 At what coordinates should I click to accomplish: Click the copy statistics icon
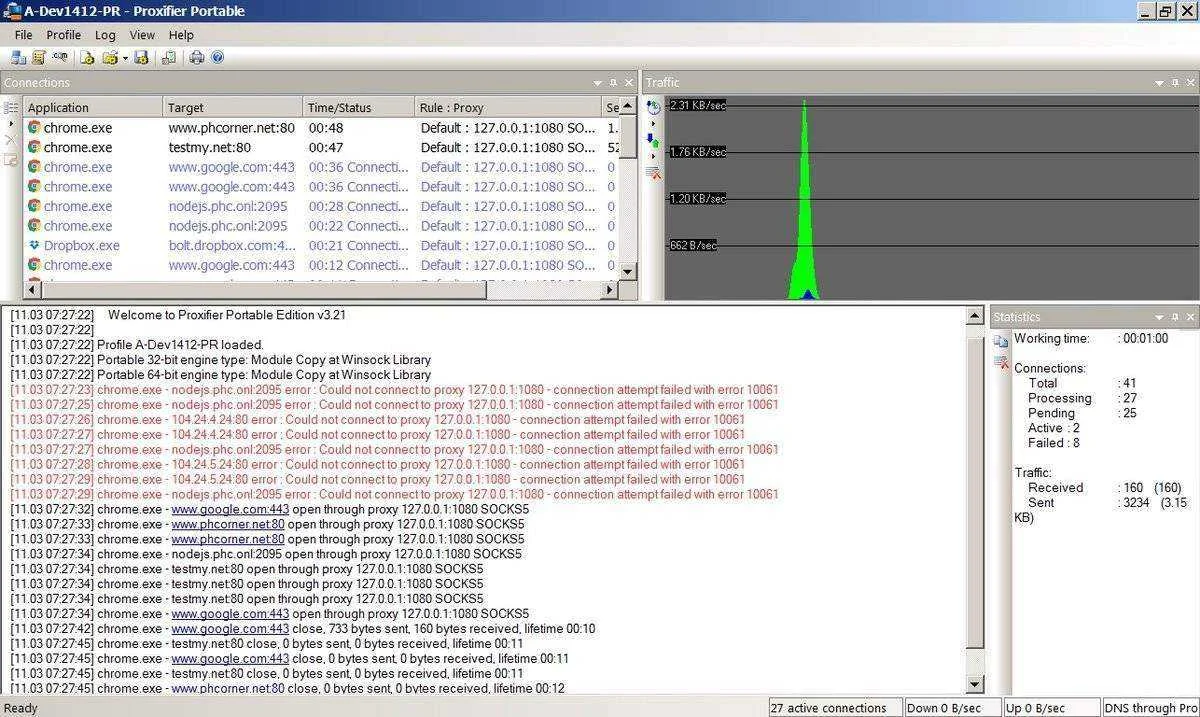1001,341
